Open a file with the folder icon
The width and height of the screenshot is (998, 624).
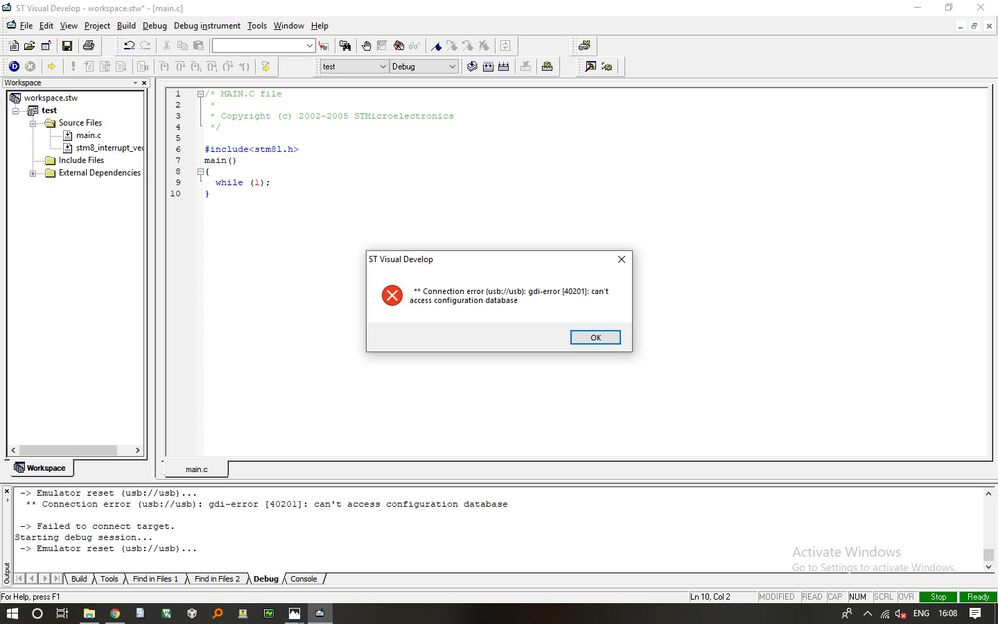[29, 46]
